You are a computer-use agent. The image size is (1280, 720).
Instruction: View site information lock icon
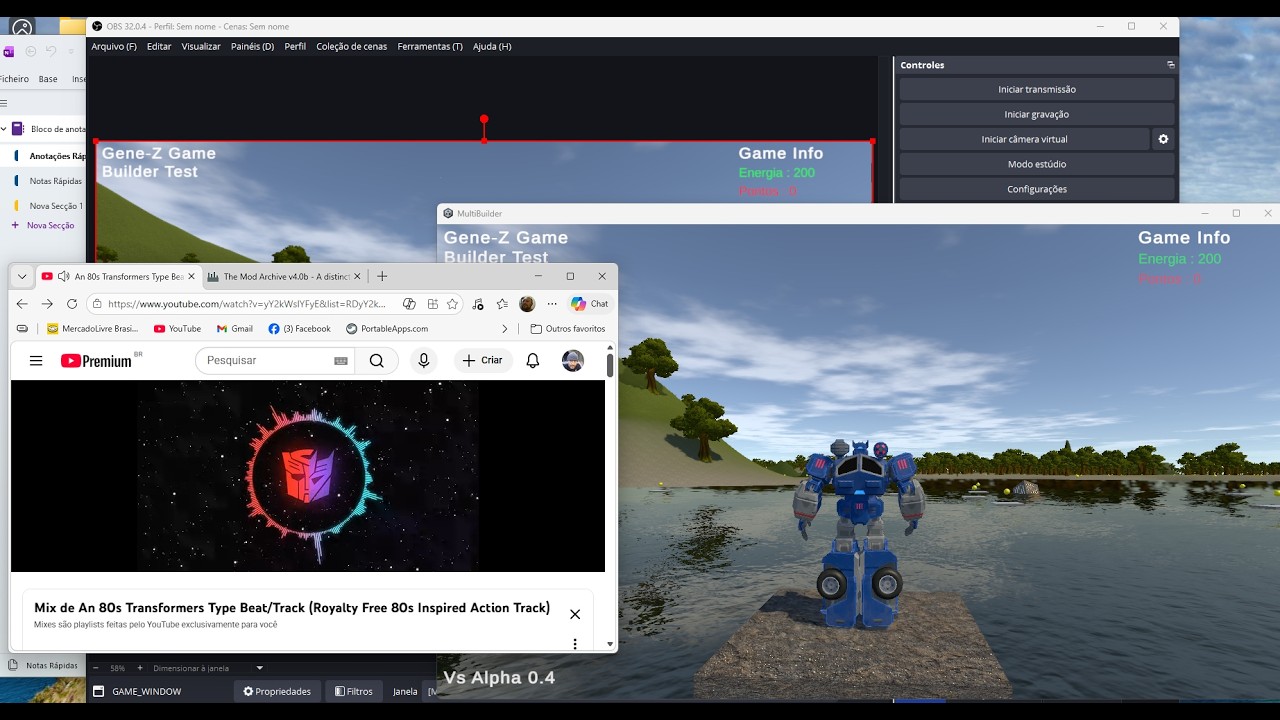click(x=98, y=304)
